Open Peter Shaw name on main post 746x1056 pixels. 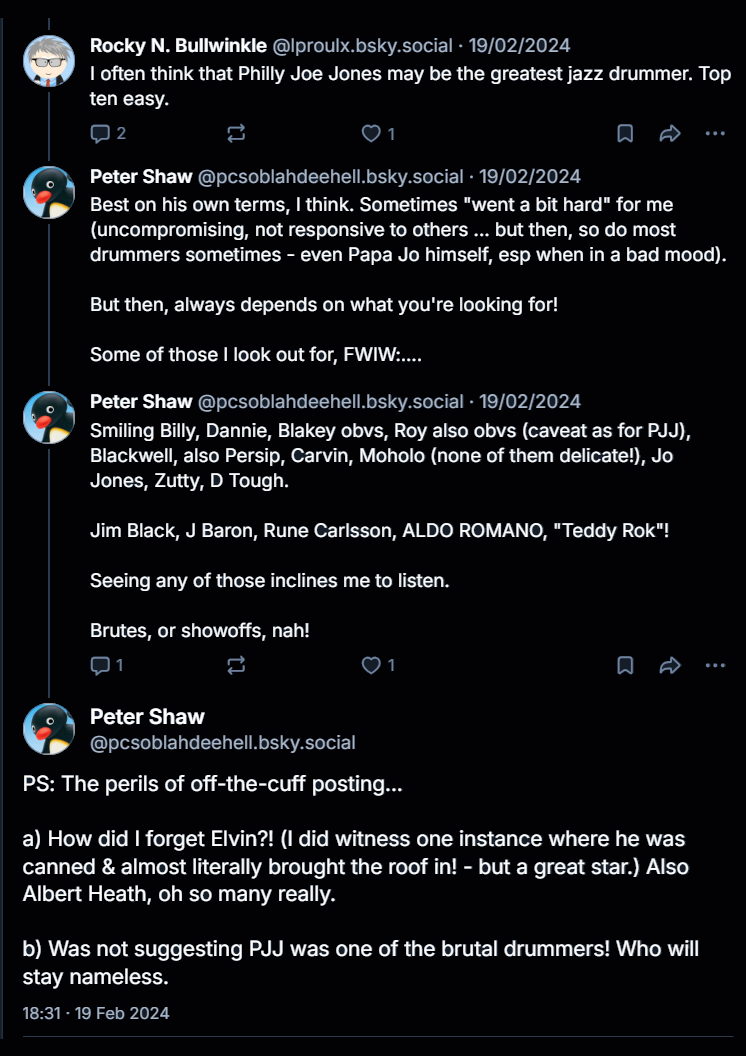[147, 716]
